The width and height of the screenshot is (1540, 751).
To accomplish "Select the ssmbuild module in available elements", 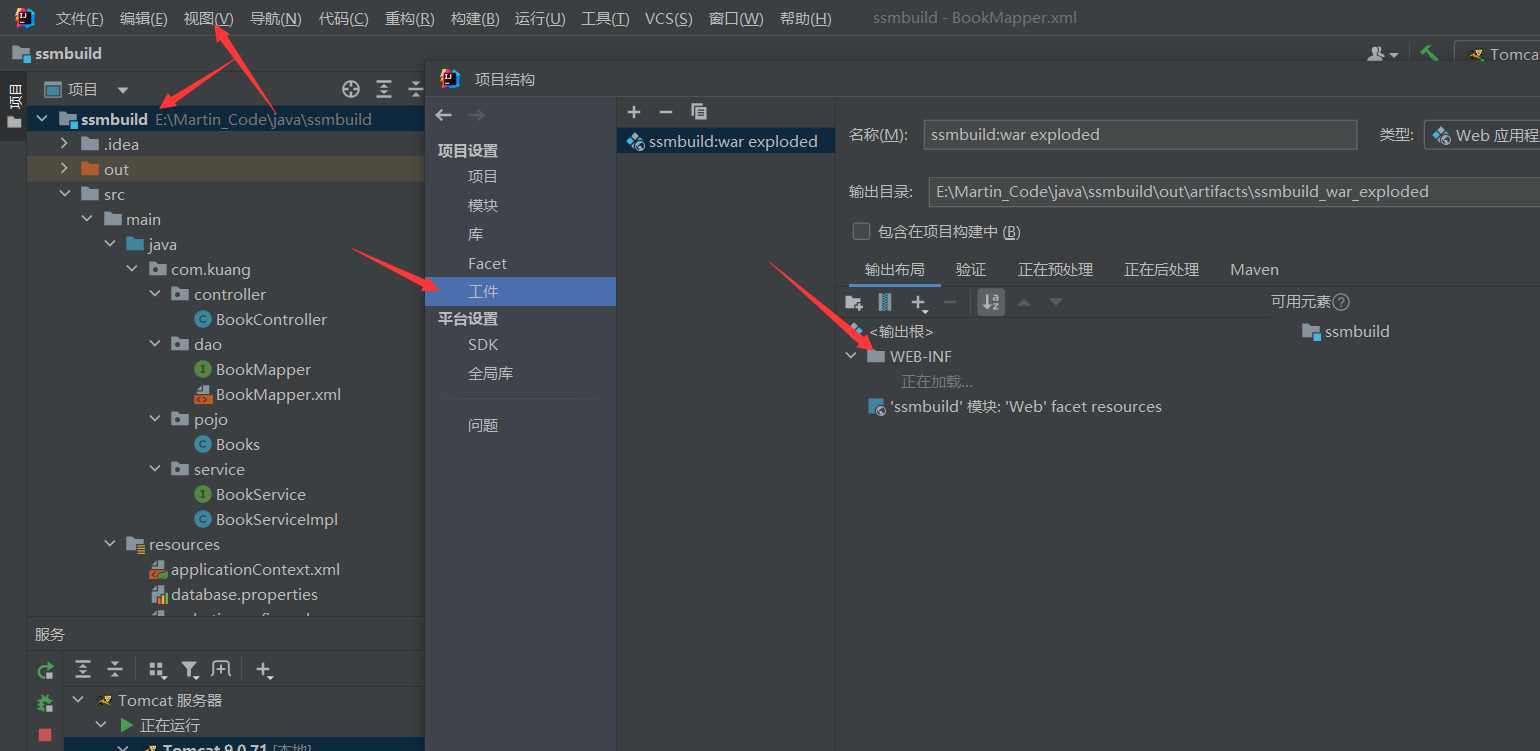I will coord(1346,331).
